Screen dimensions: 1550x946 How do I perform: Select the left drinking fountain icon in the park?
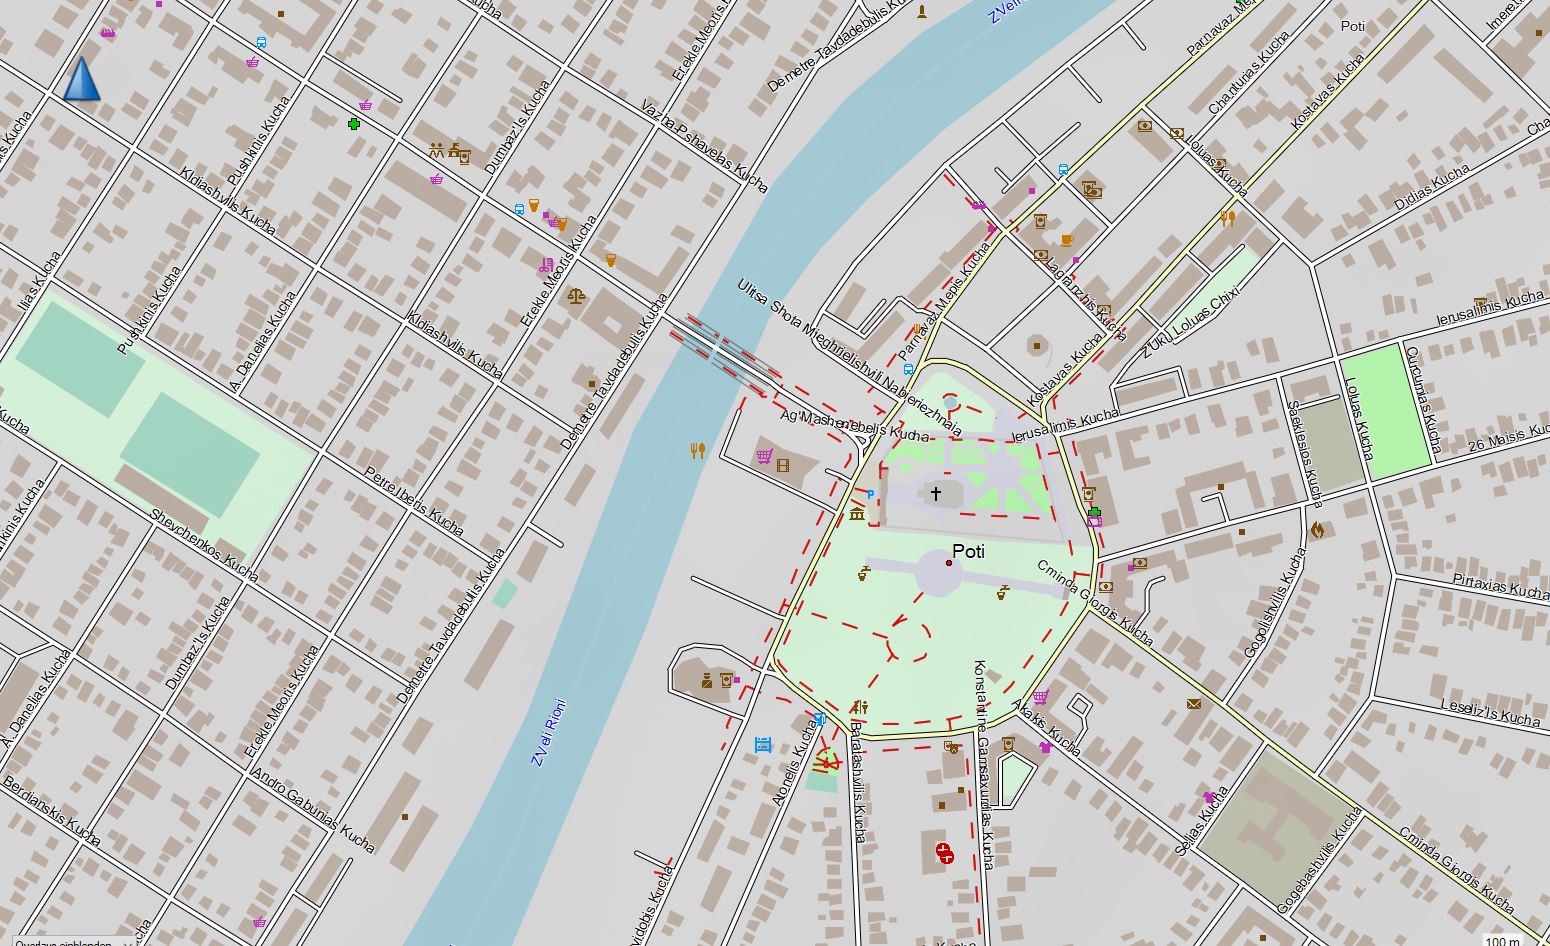pos(864,574)
